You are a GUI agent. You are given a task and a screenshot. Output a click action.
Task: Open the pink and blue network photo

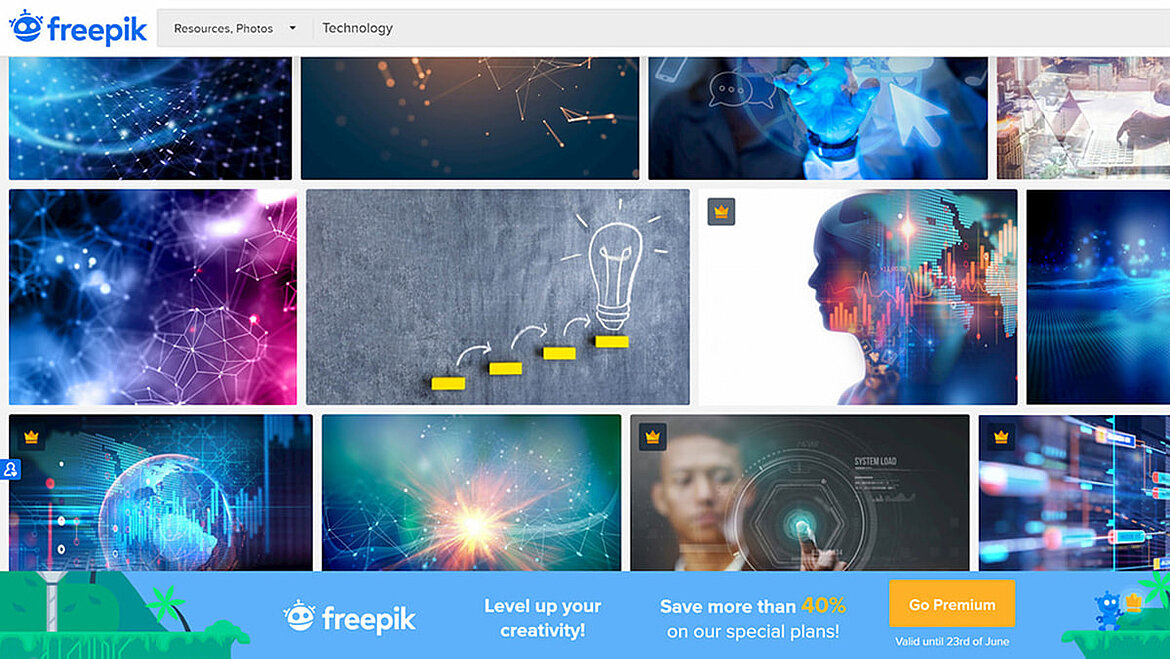(153, 297)
